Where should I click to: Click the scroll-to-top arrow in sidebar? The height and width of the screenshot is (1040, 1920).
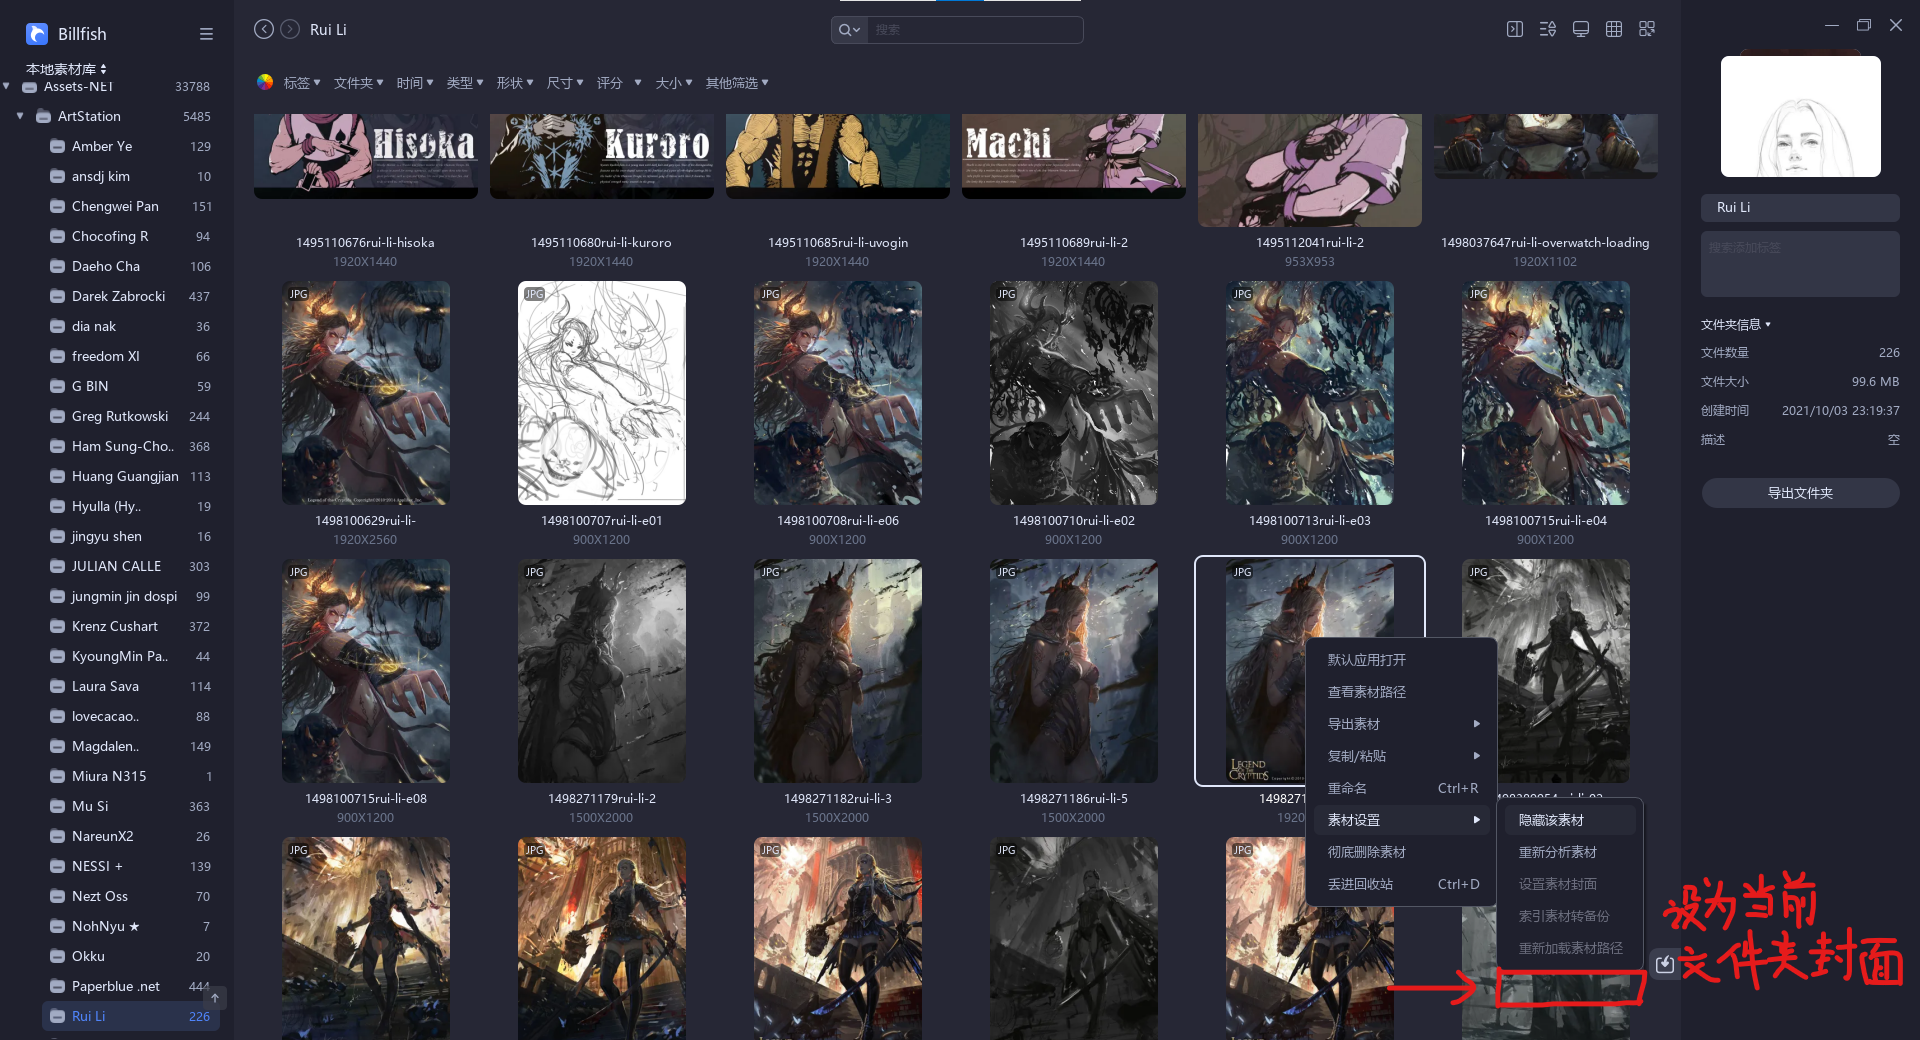click(215, 998)
